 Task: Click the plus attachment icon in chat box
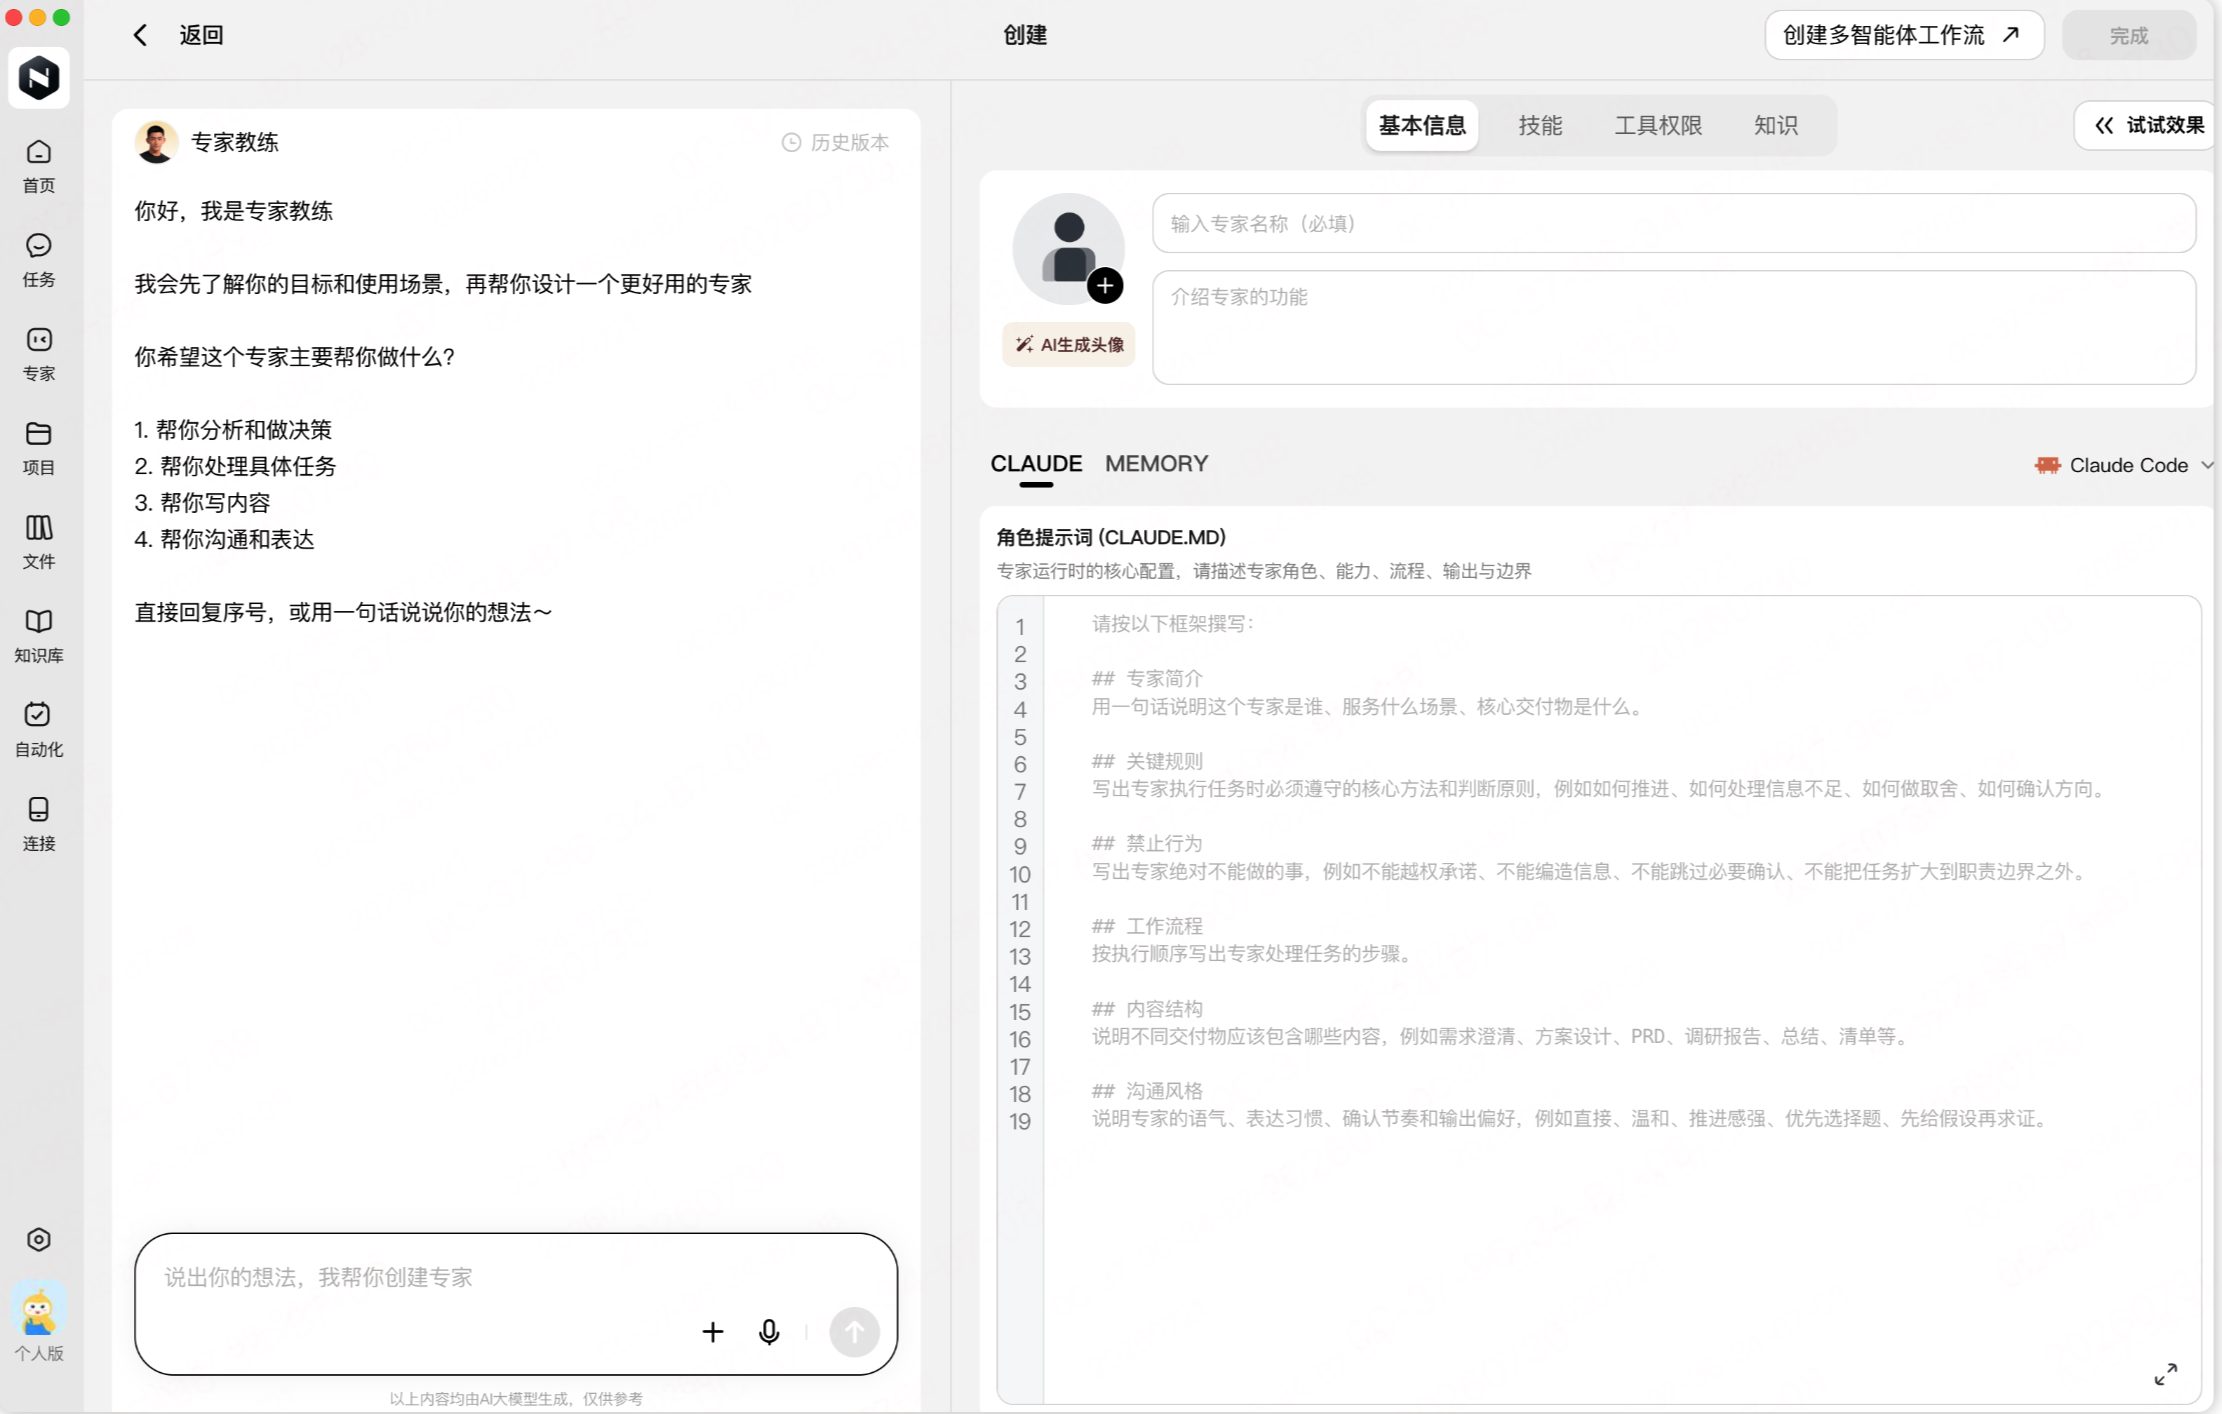pyautogui.click(x=713, y=1332)
